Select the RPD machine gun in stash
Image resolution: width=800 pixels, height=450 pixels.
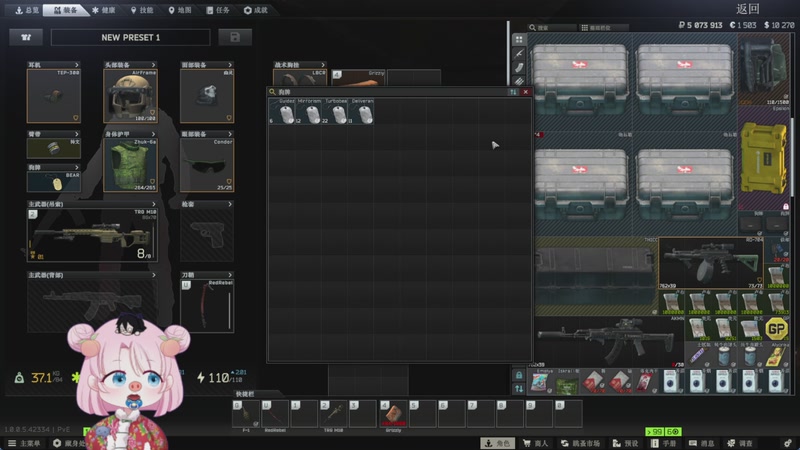pos(711,263)
